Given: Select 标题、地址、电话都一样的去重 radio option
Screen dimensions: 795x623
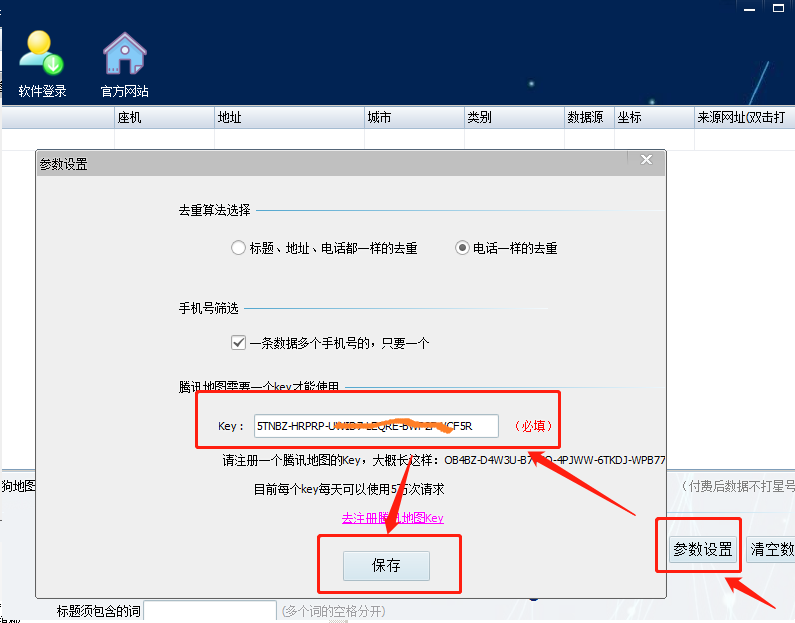Looking at the screenshot, I should (x=238, y=248).
